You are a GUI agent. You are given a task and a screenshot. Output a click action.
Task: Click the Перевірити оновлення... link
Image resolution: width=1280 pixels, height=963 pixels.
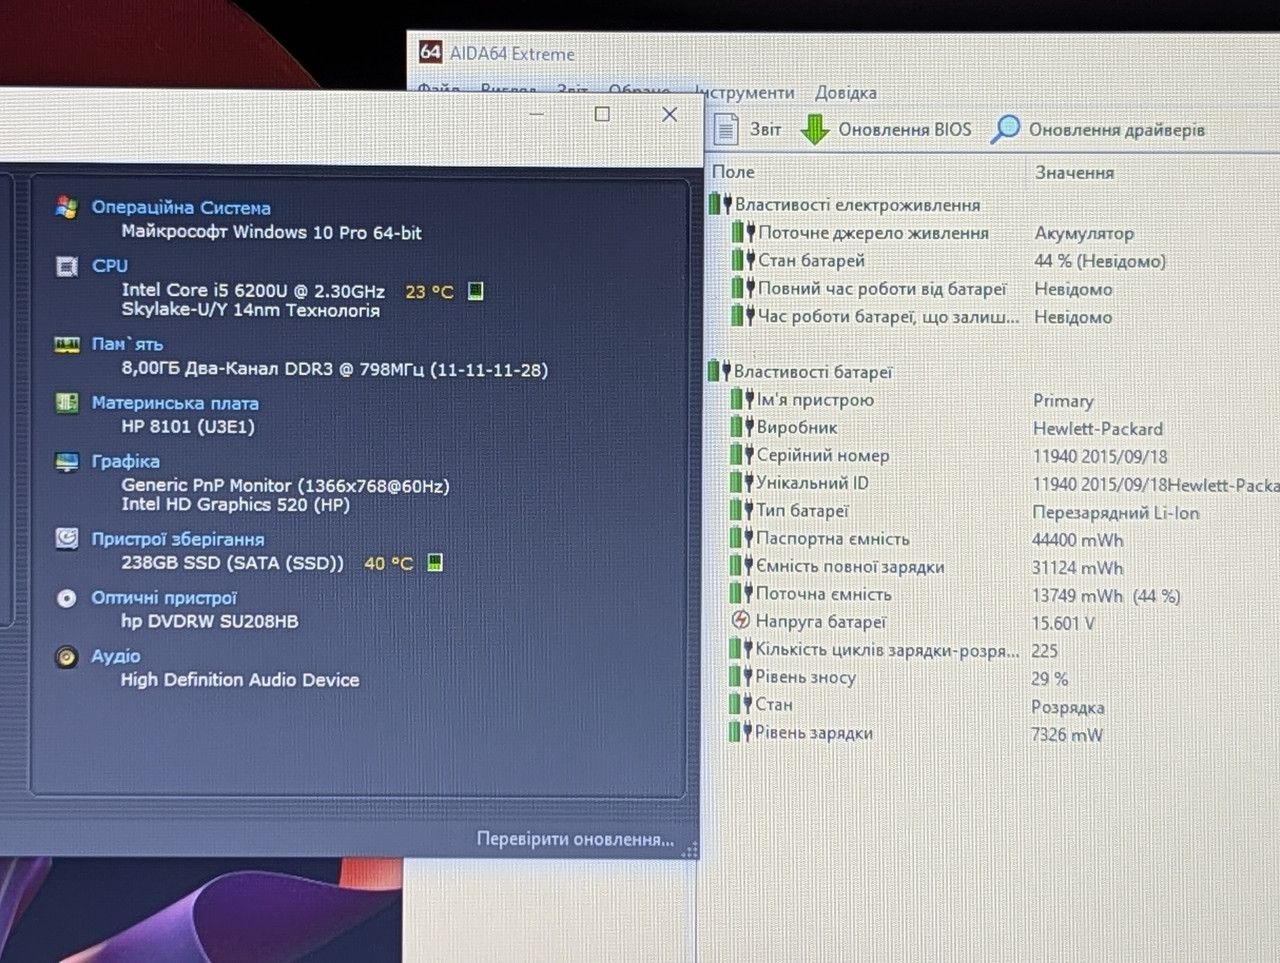[575, 839]
